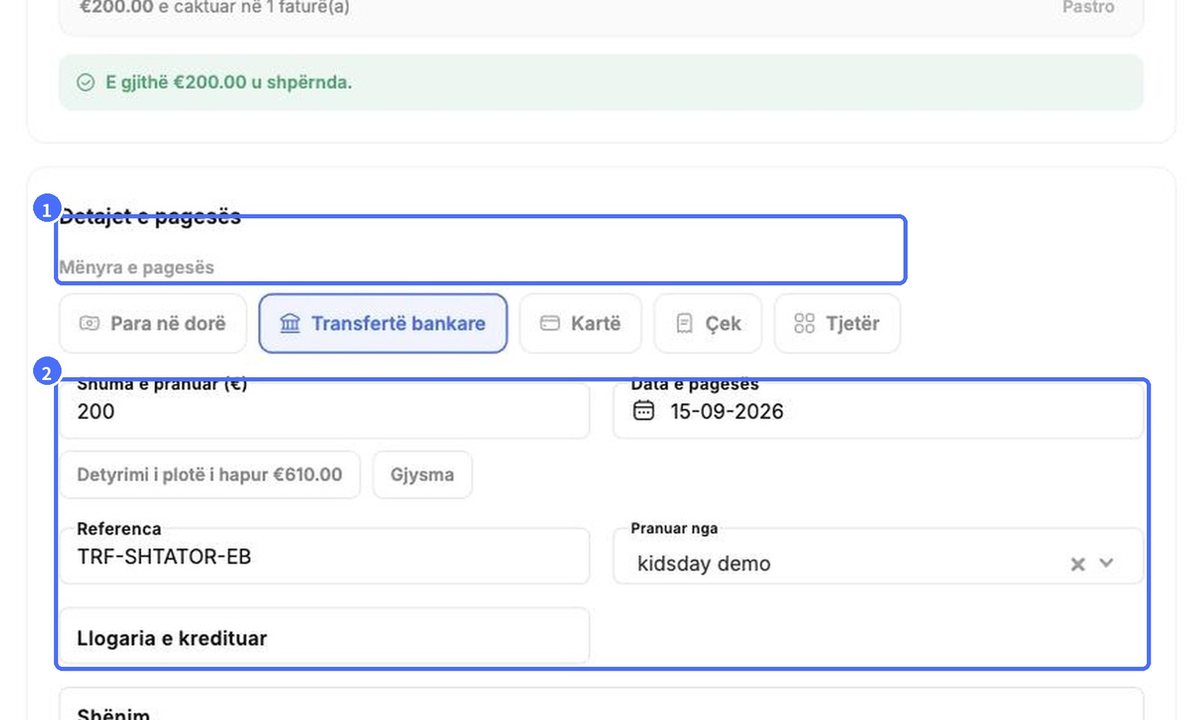Select the Transfertë bankare payment method

click(383, 323)
